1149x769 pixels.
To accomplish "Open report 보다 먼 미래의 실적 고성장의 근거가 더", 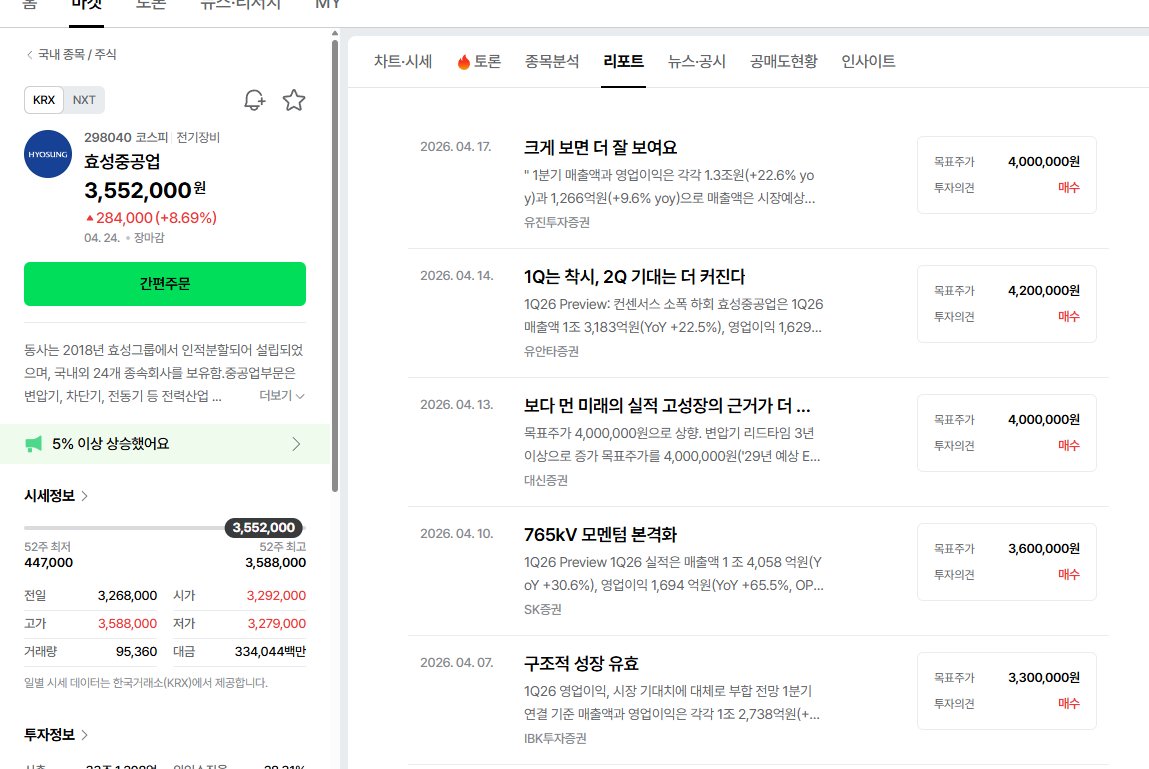I will pyautogui.click(x=667, y=405).
